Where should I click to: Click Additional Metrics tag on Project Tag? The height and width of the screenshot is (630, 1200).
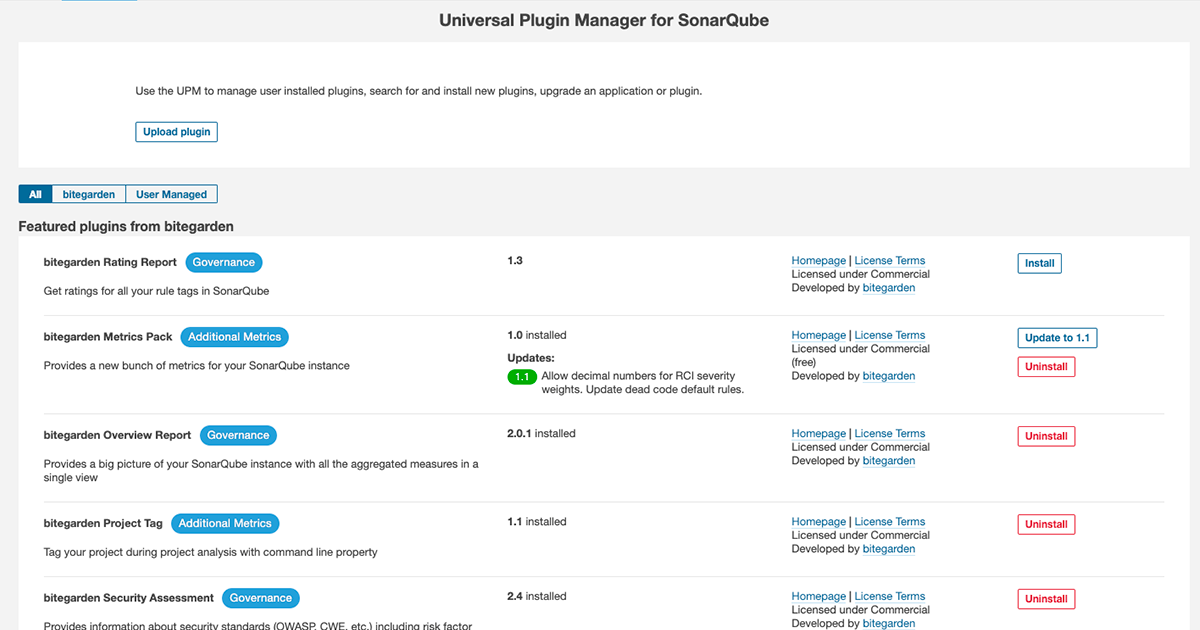(225, 523)
